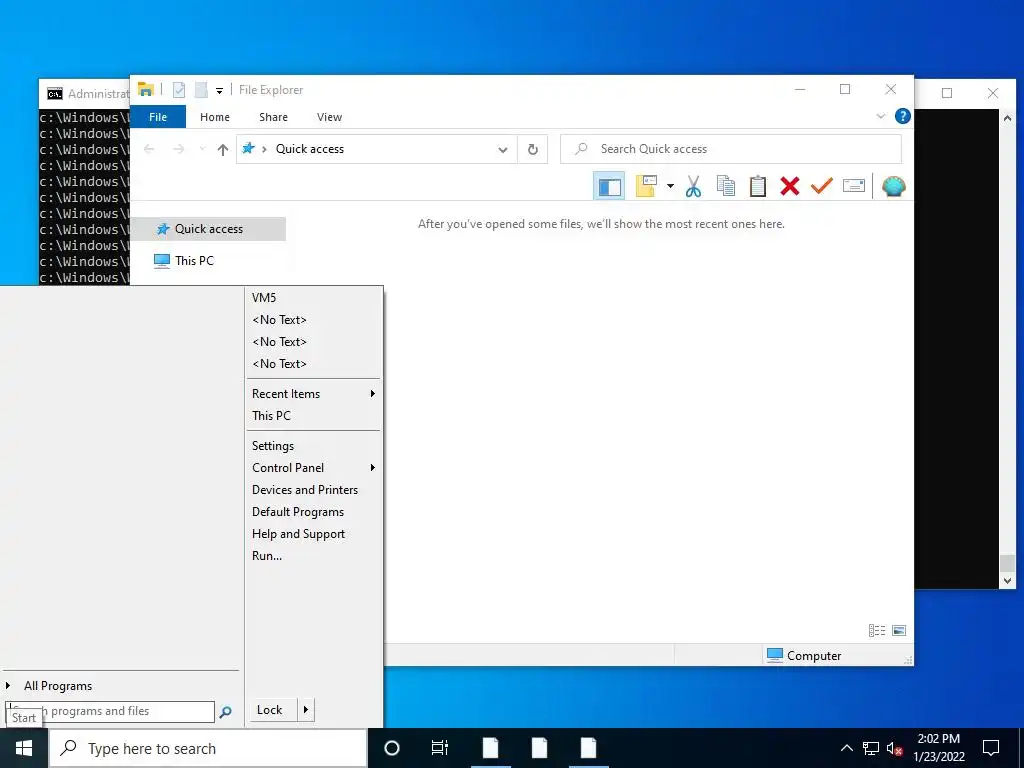Open Classic Shell settings shell icon
The height and width of the screenshot is (768, 1024).
tap(893, 186)
